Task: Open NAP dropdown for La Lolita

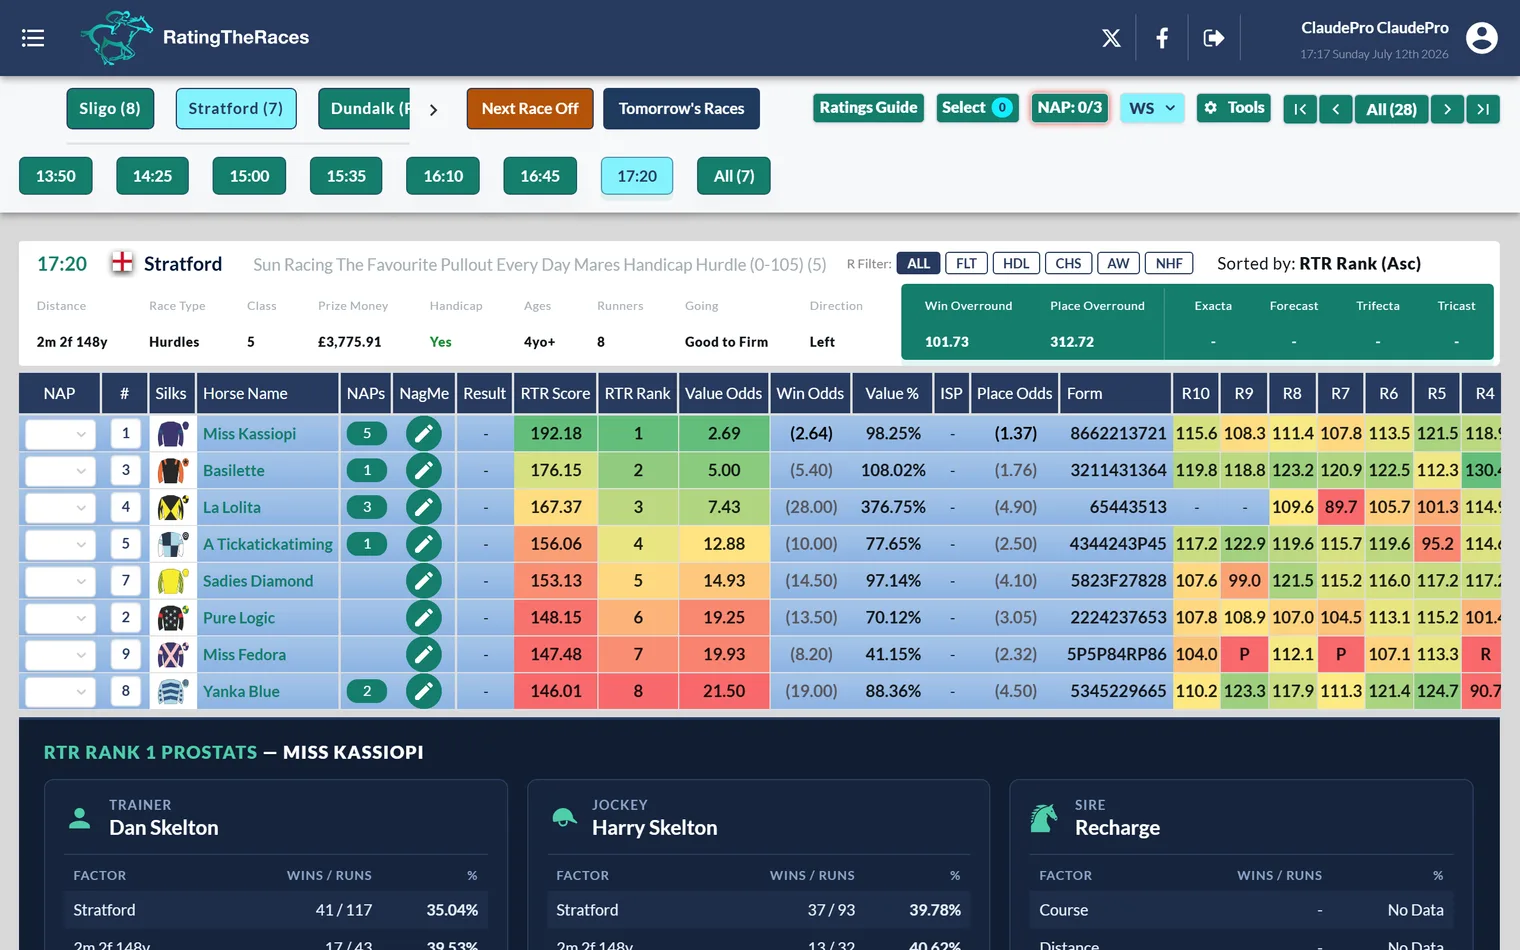Action: [60, 508]
